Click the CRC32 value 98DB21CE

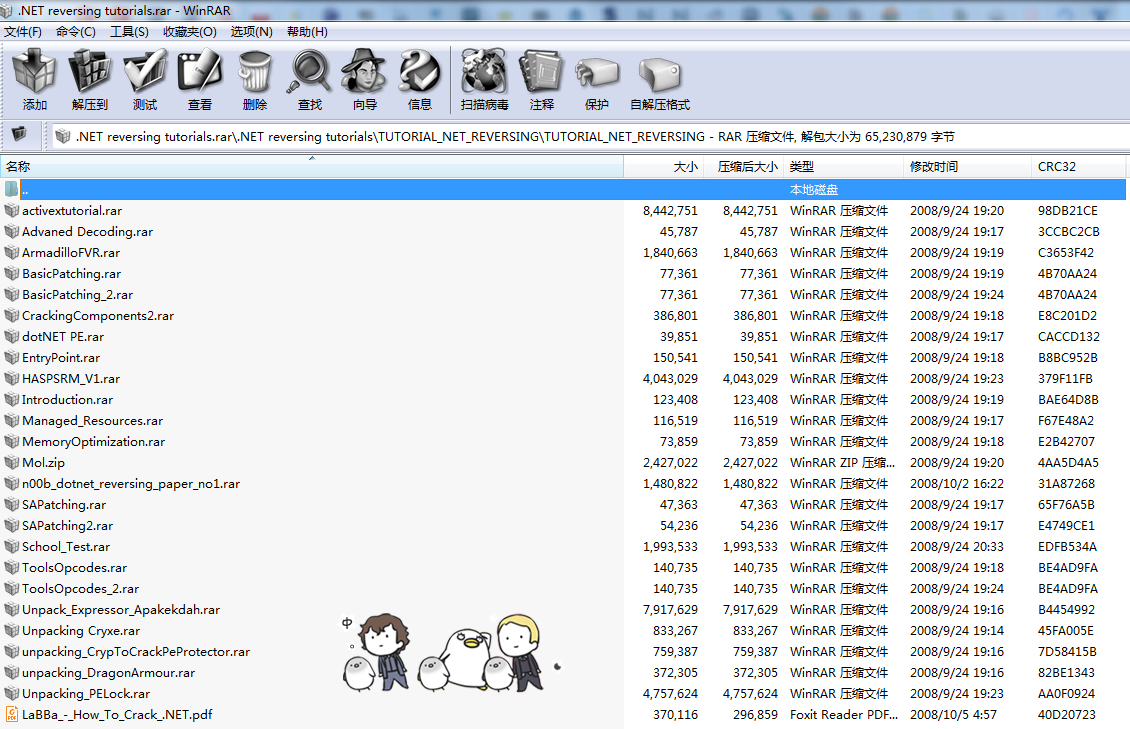1067,210
